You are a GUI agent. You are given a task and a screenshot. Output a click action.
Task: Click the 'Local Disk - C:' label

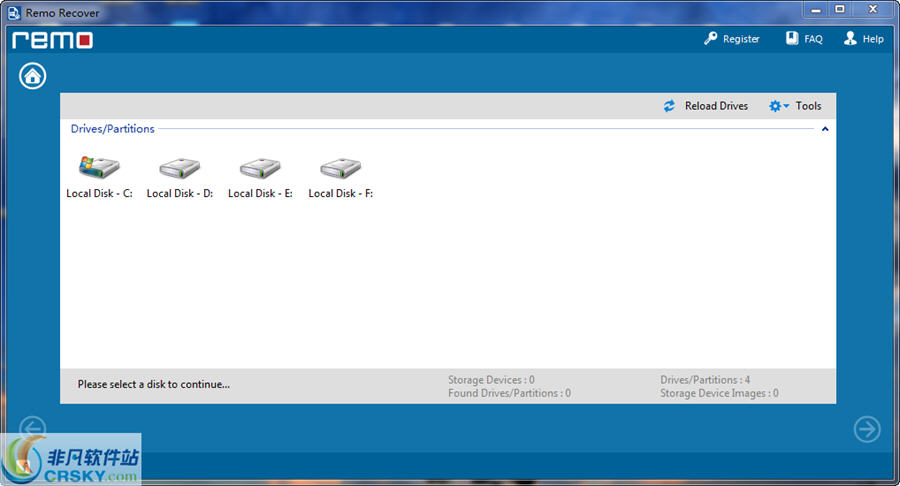[x=99, y=193]
